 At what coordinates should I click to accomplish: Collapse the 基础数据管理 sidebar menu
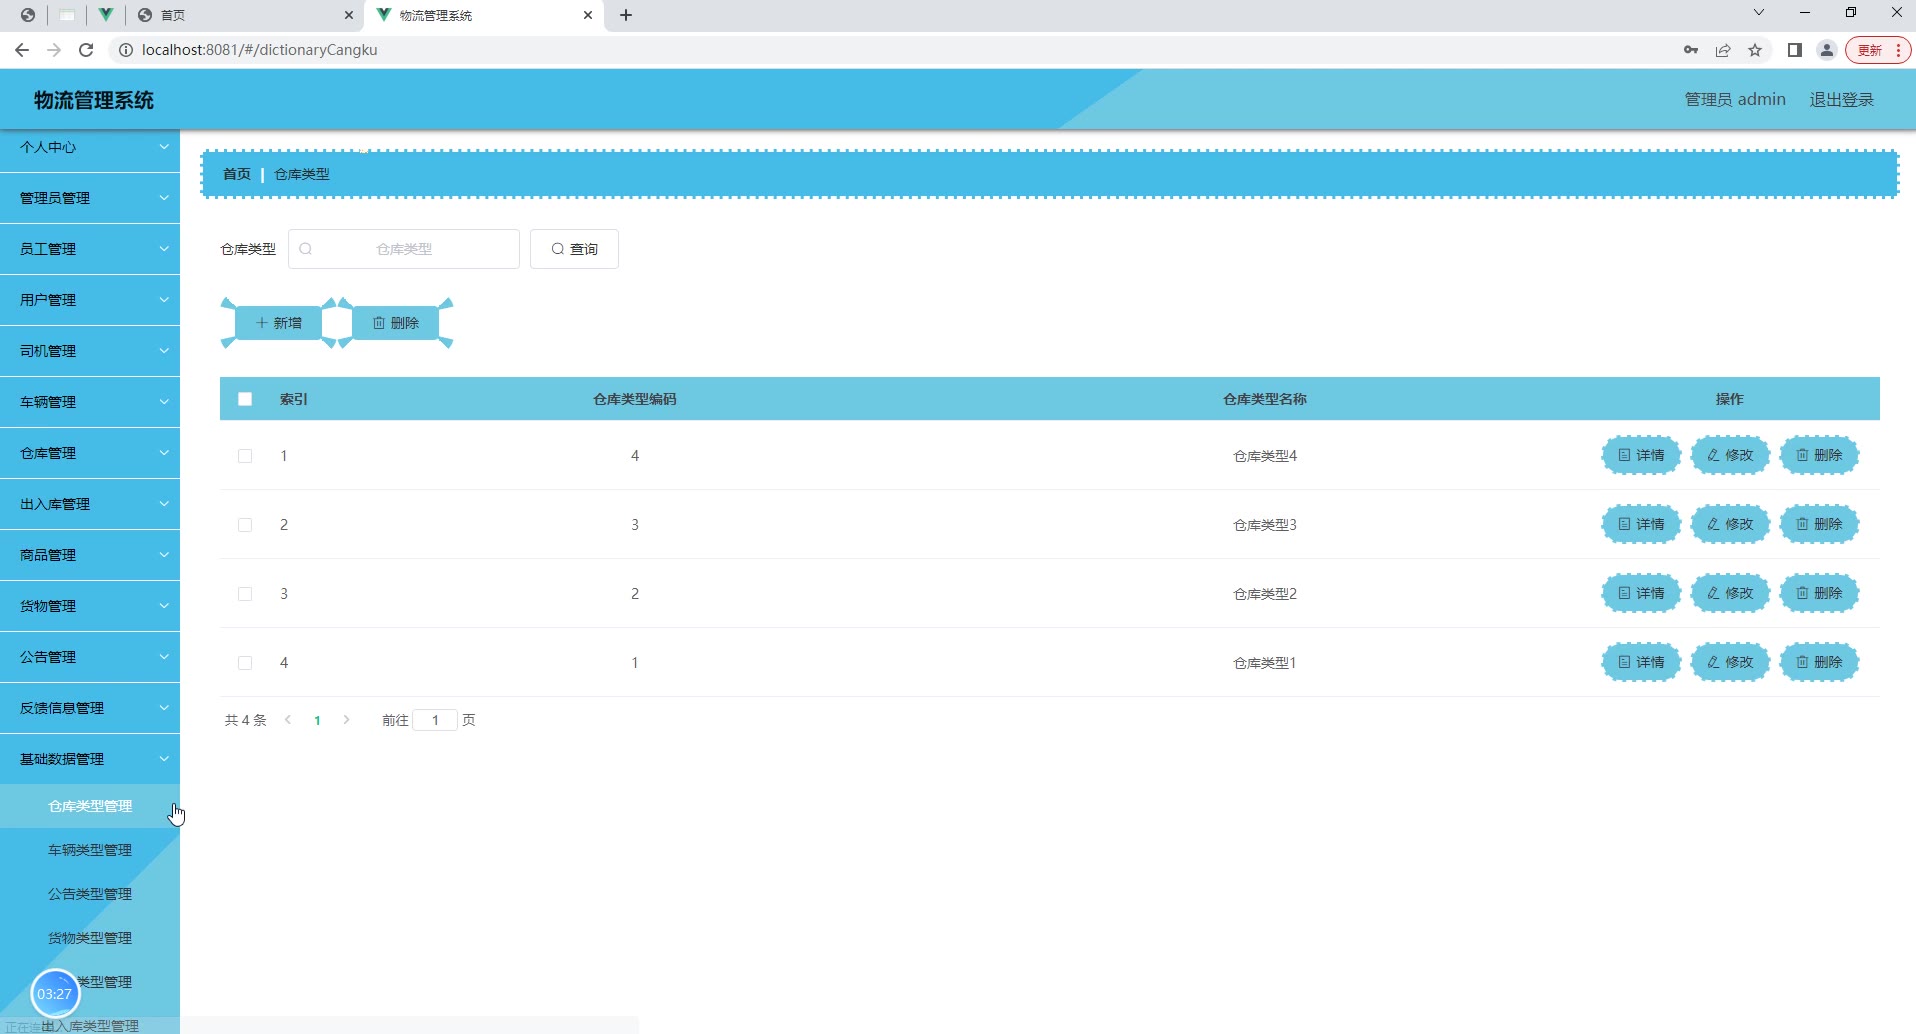pyautogui.click(x=90, y=759)
